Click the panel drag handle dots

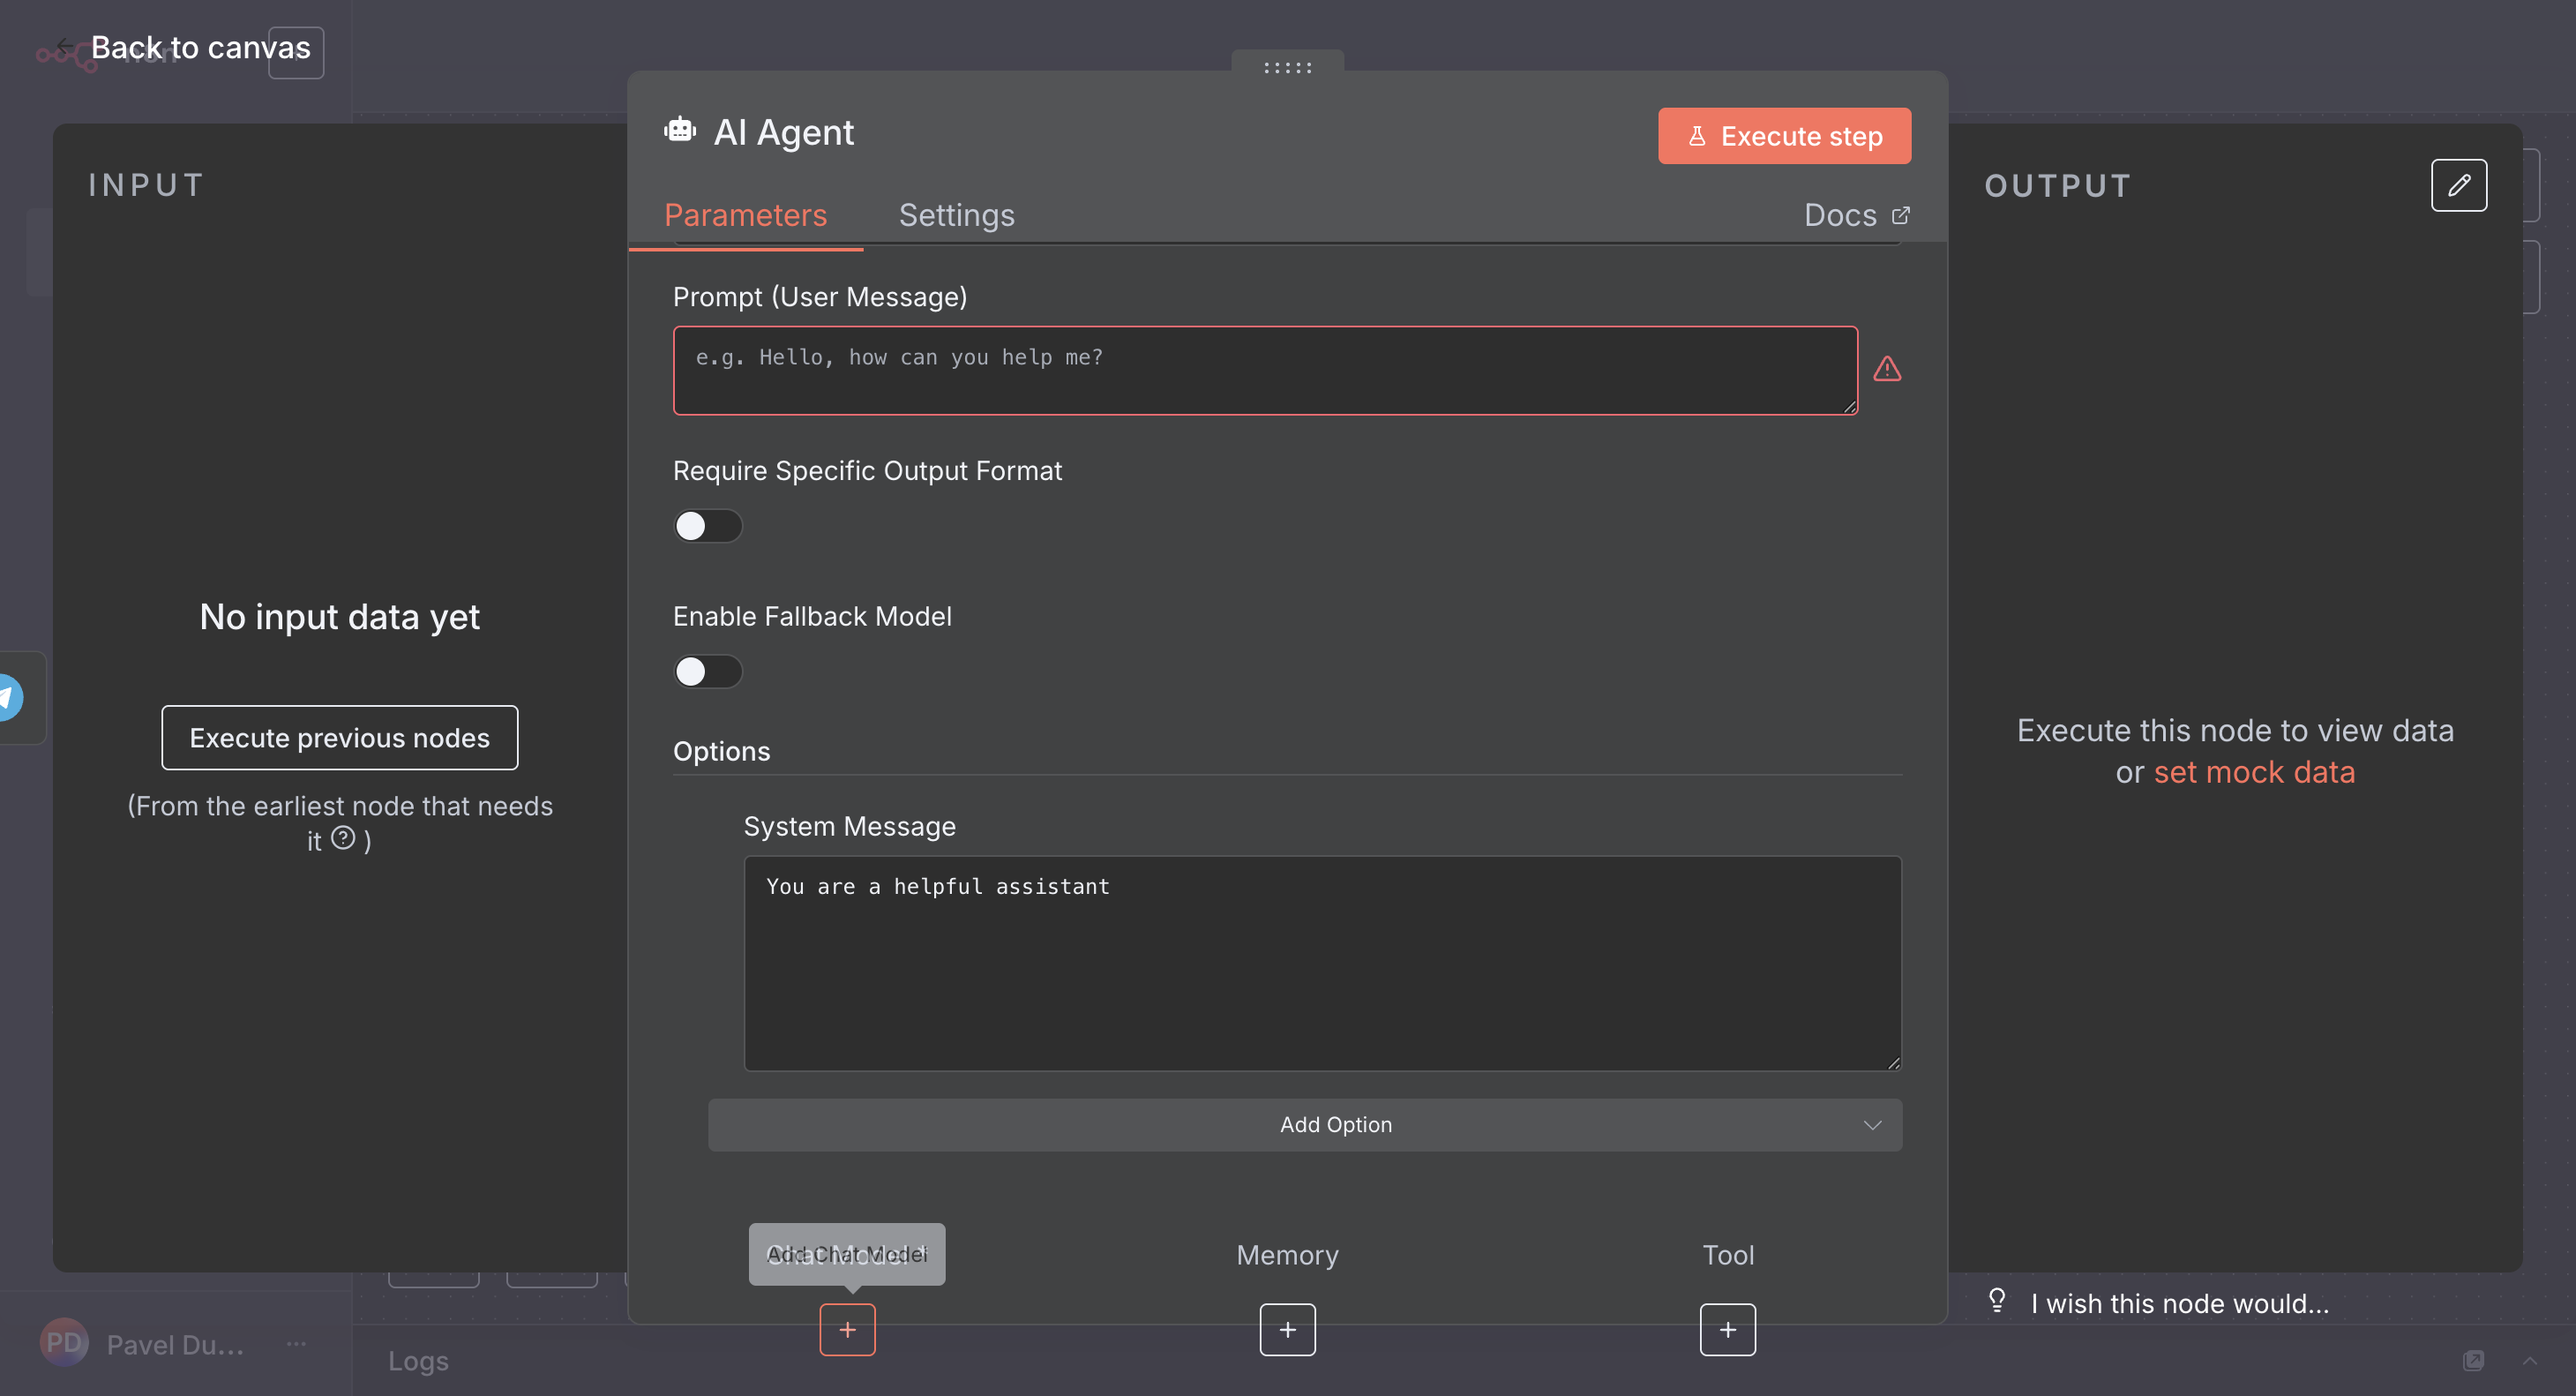pyautogui.click(x=1287, y=68)
